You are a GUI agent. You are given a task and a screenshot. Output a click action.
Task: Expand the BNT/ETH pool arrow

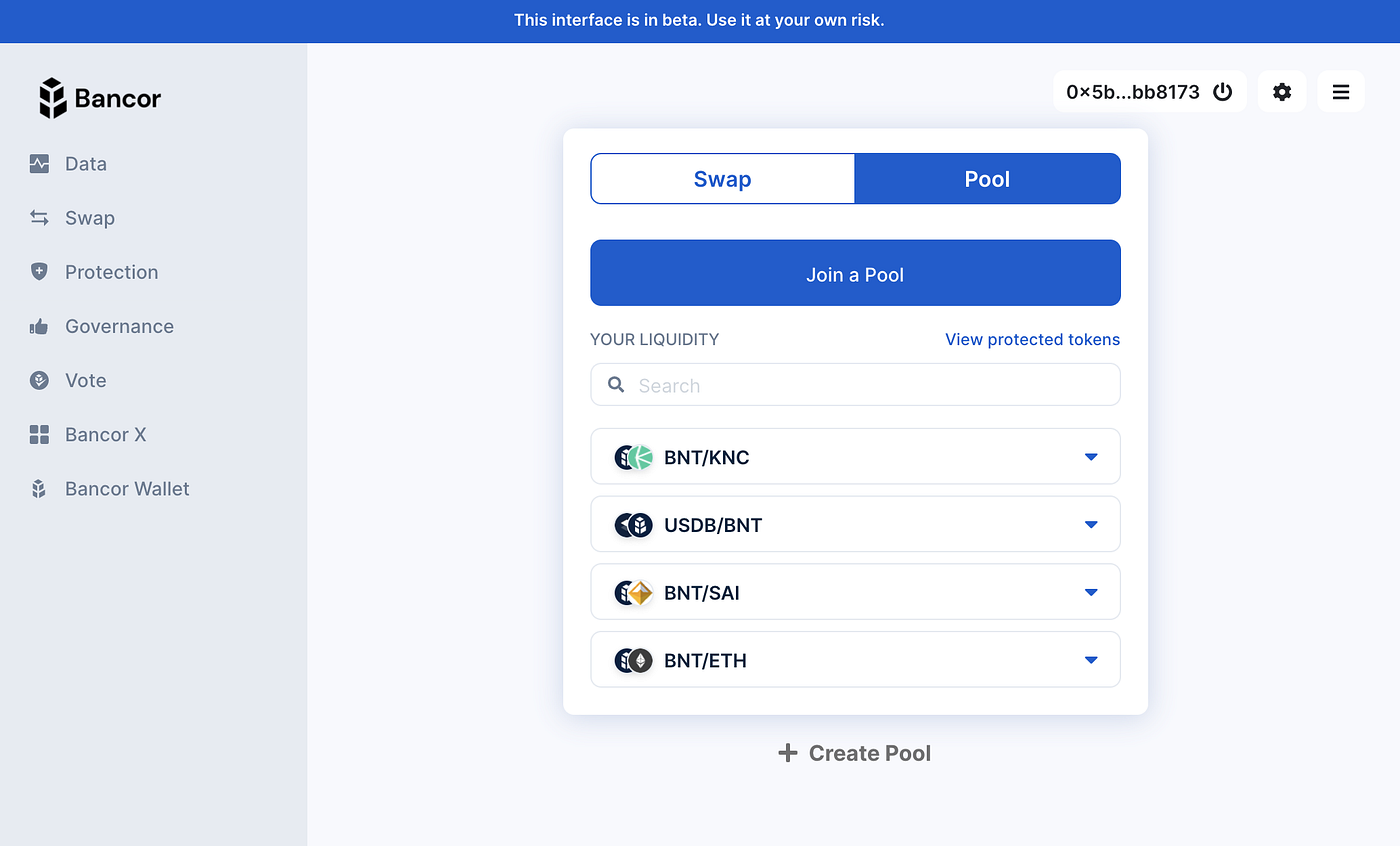(1091, 660)
